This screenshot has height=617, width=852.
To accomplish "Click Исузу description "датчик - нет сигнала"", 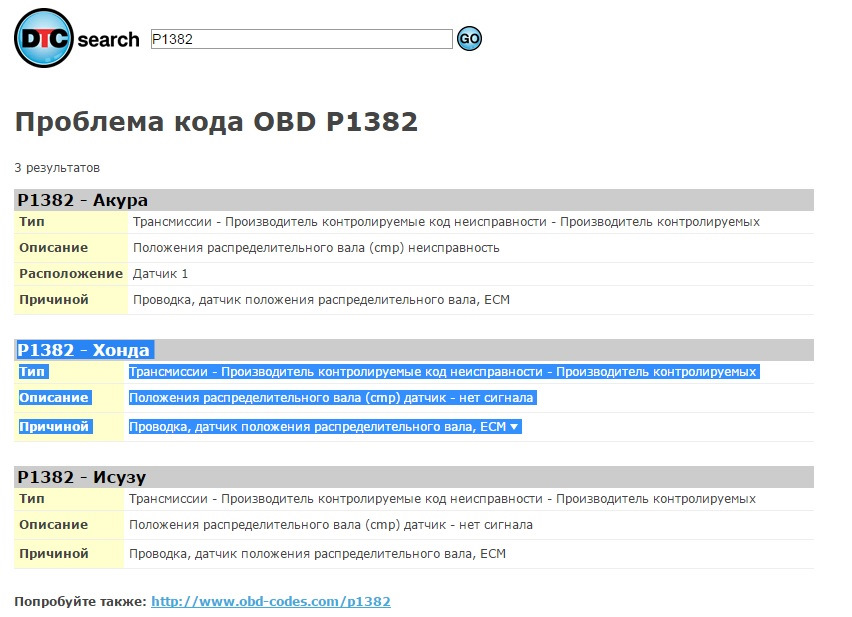I will [331, 525].
